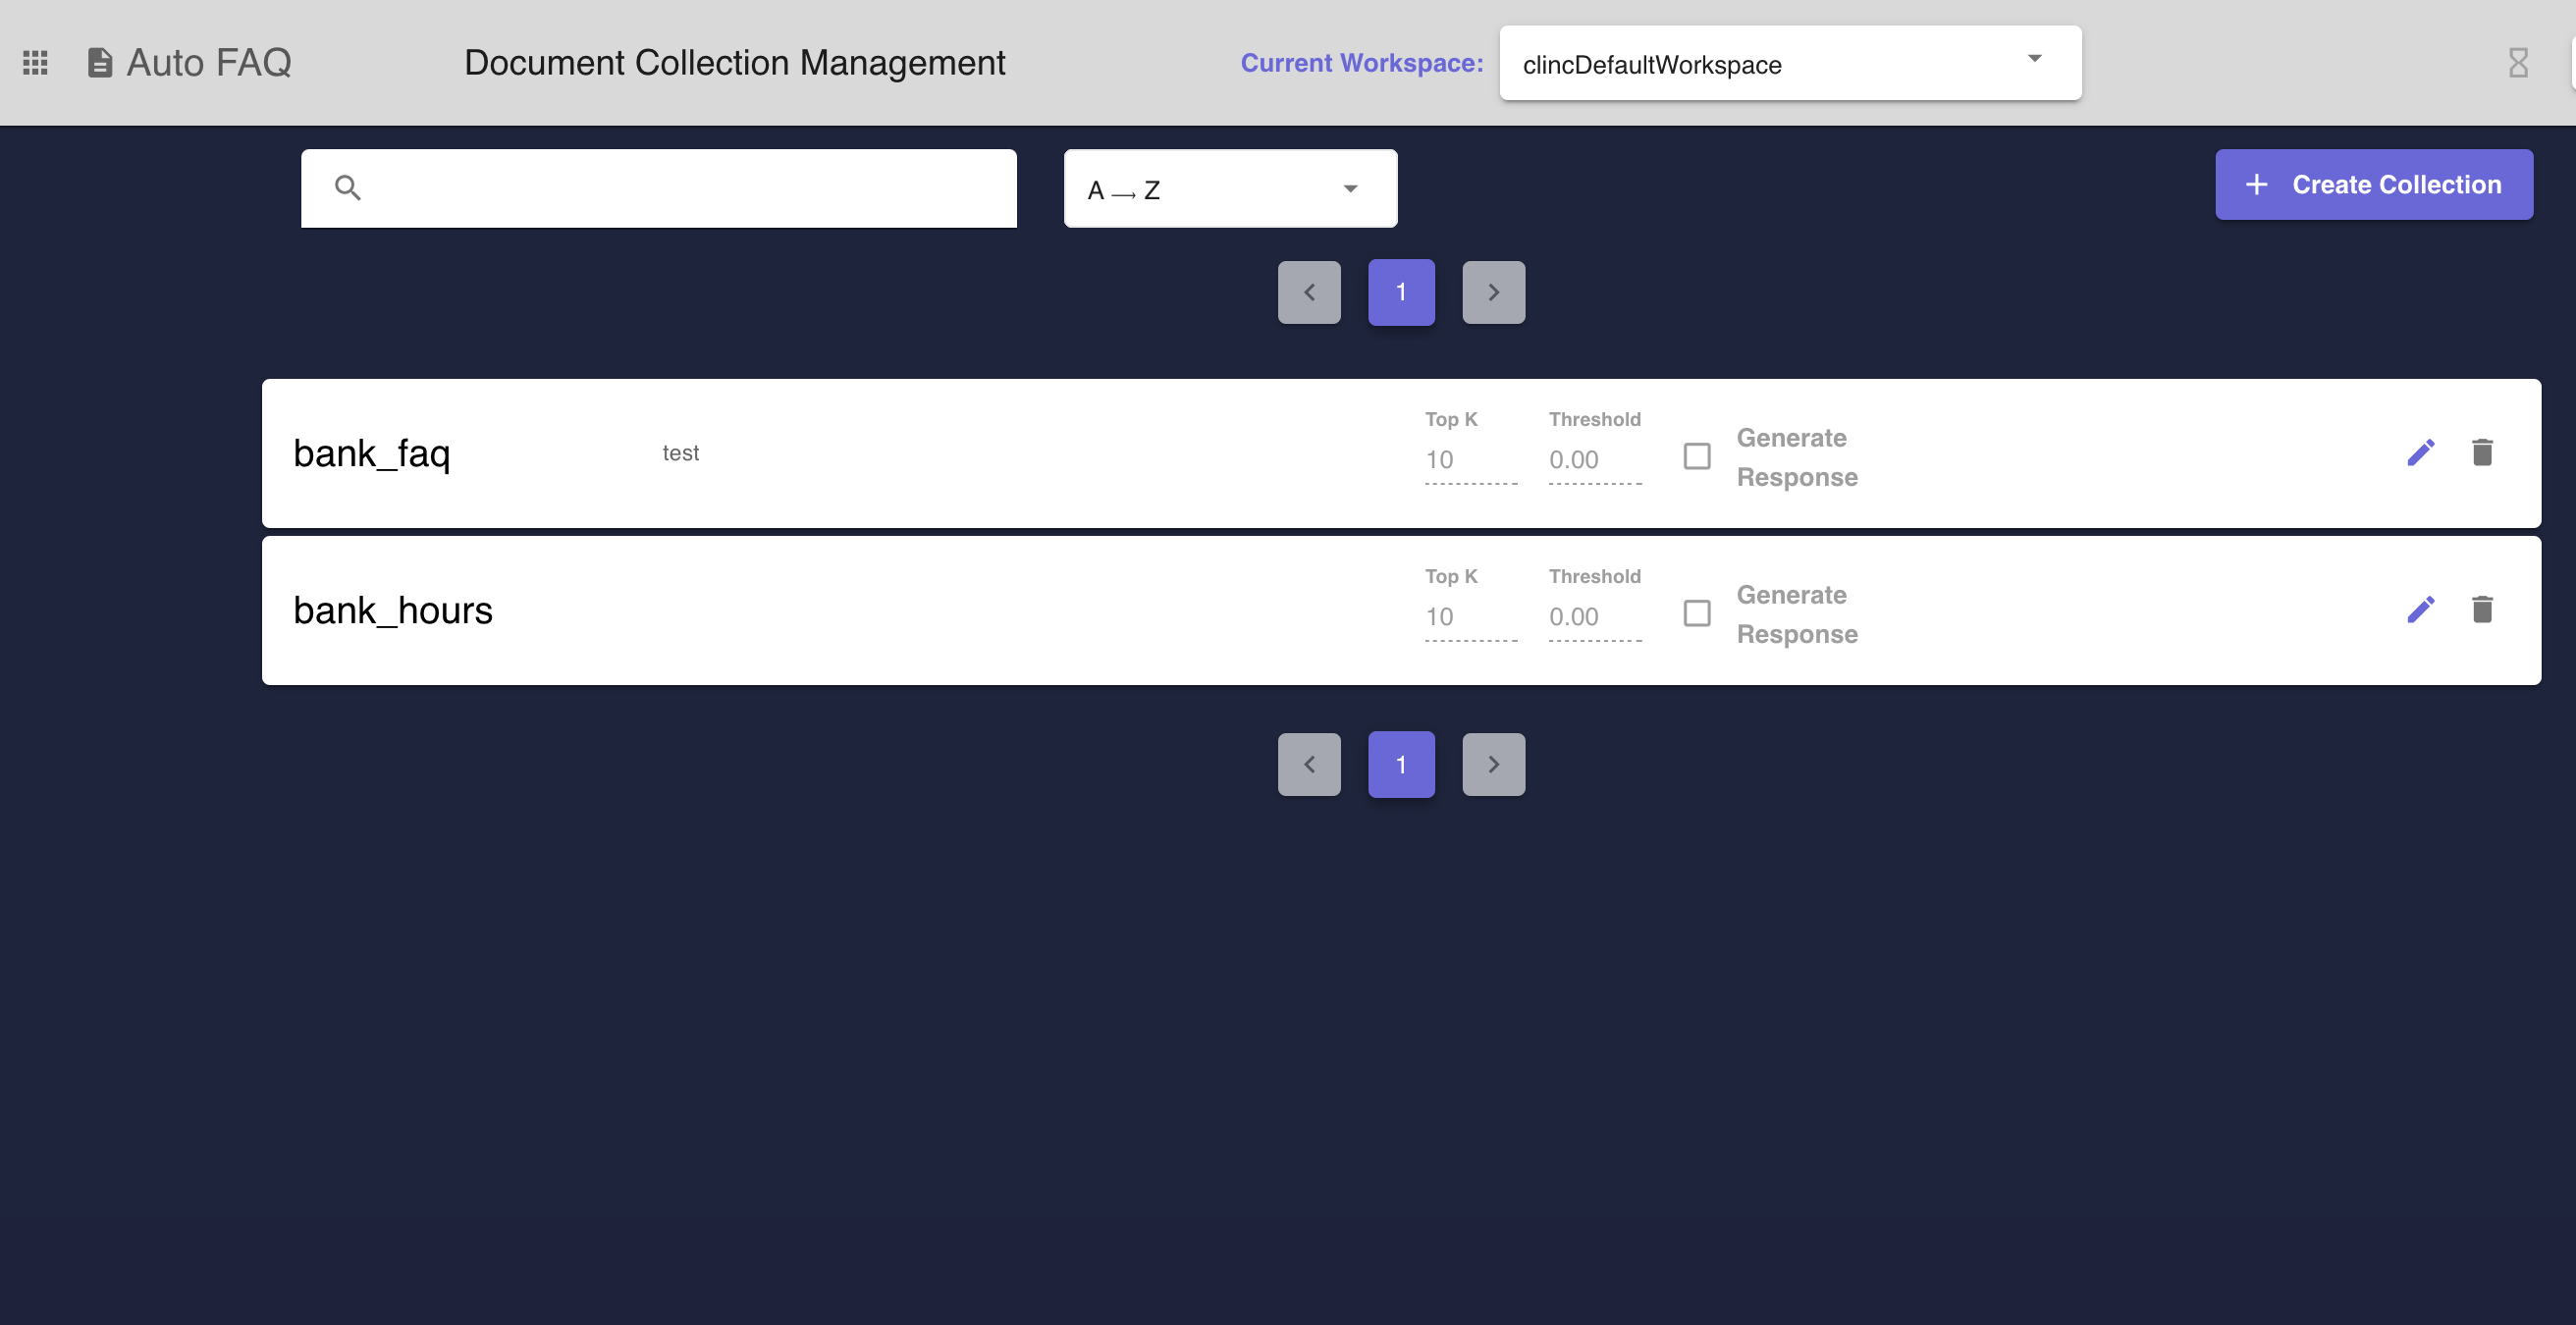Select page 1 in the bottom pagination
The height and width of the screenshot is (1325, 2576).
click(x=1401, y=764)
